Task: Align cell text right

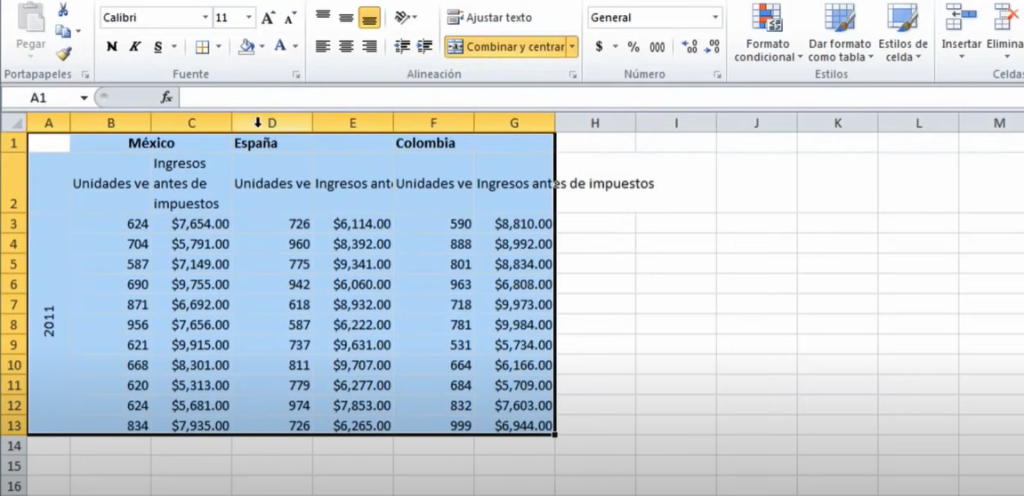Action: click(370, 46)
